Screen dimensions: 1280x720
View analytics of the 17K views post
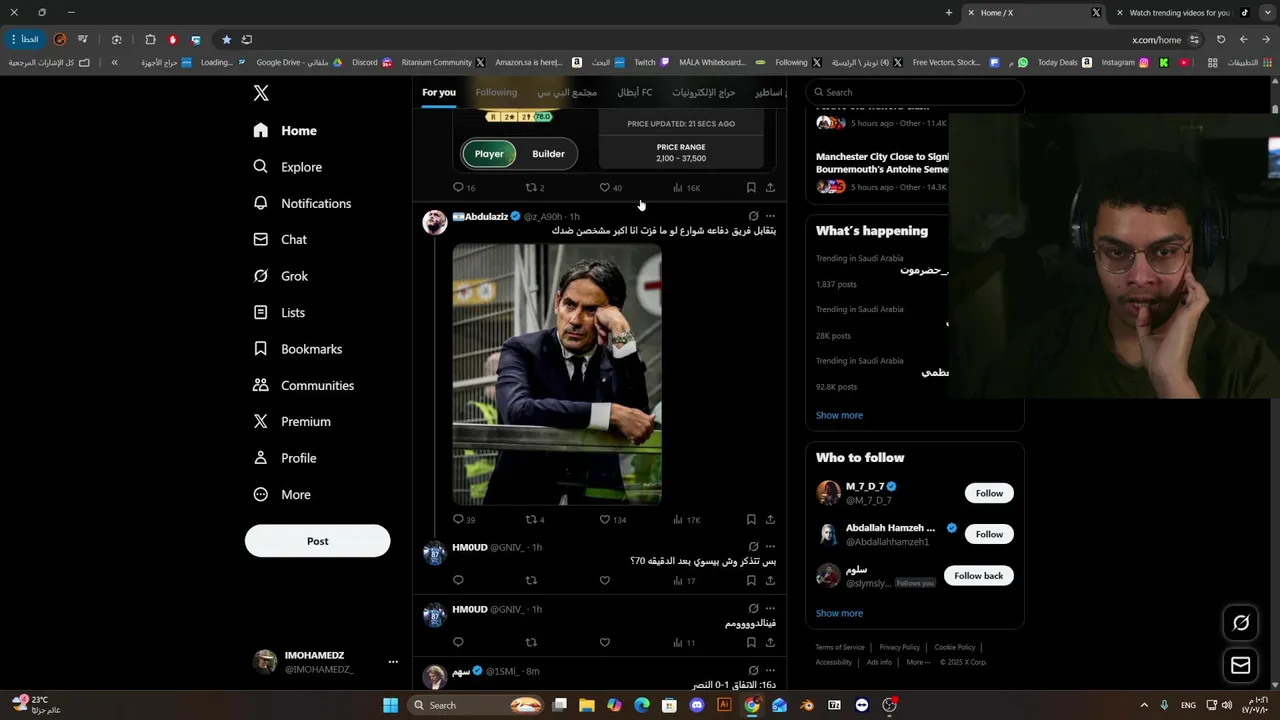[686, 519]
